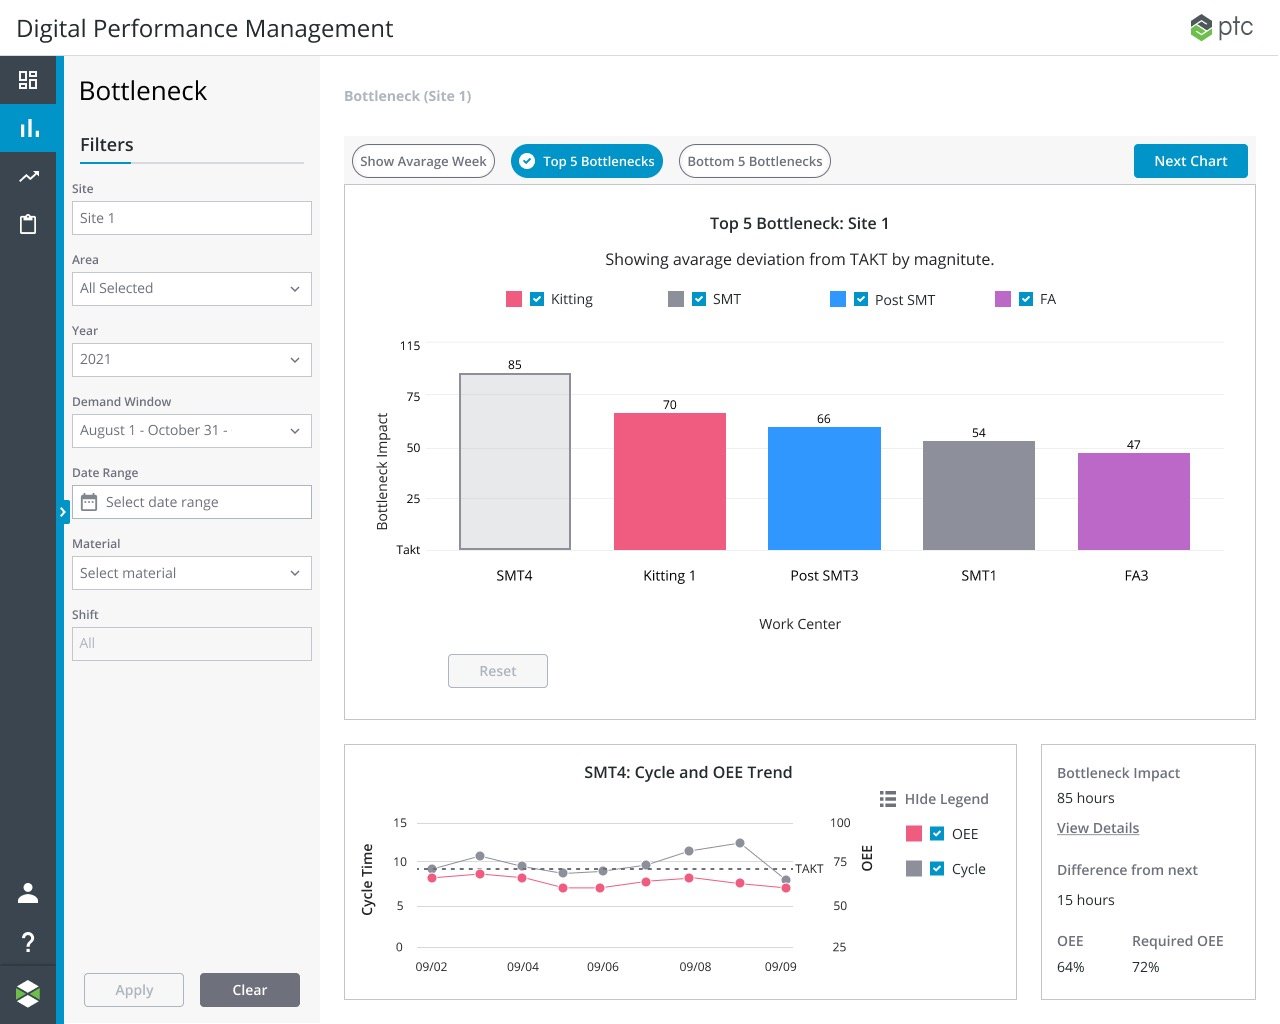Screen dimensions: 1280x1024
Task: Enable Show Avarage Week view
Action: [423, 161]
